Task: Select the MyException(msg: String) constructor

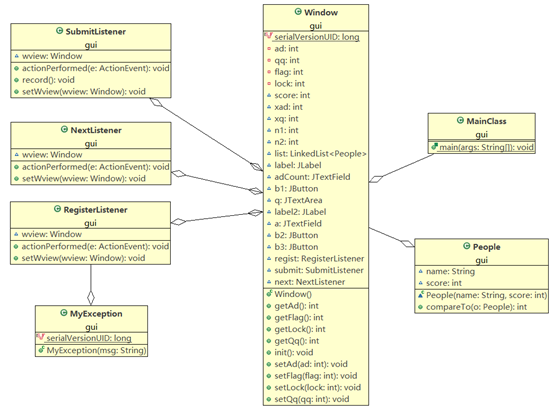Action: pos(96,350)
